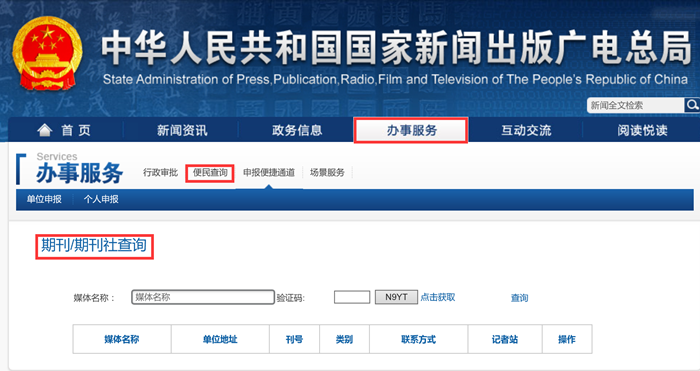Open the 阅读悦读 navigation tab
This screenshot has width=700, height=371.
click(642, 130)
